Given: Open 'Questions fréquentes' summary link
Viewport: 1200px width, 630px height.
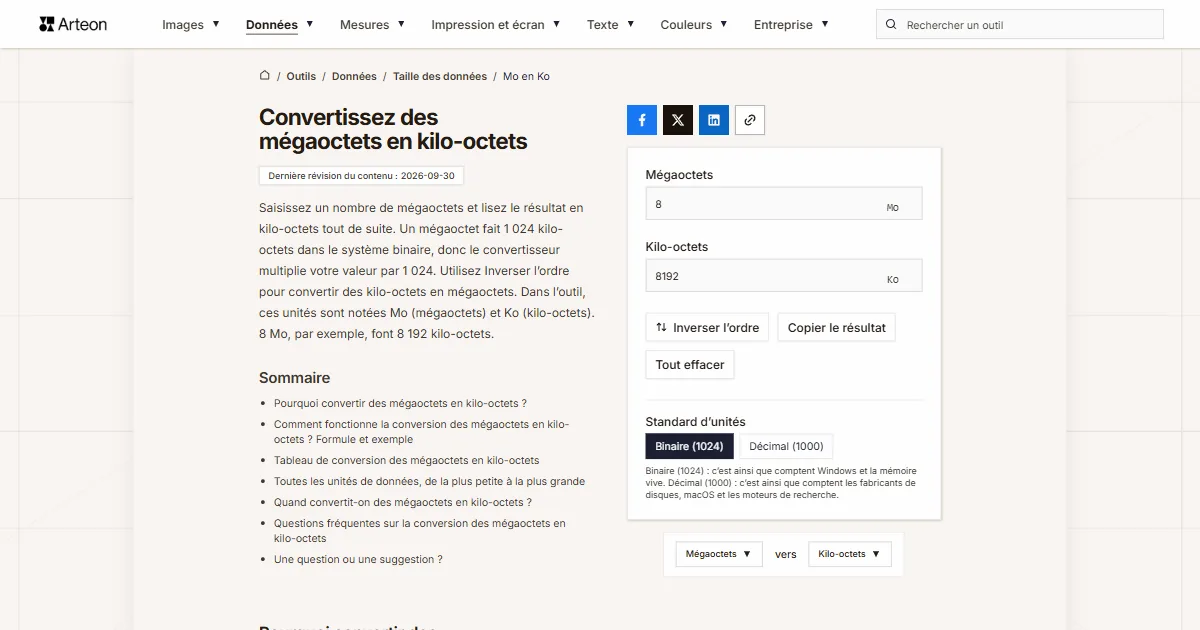Looking at the screenshot, I should point(420,531).
